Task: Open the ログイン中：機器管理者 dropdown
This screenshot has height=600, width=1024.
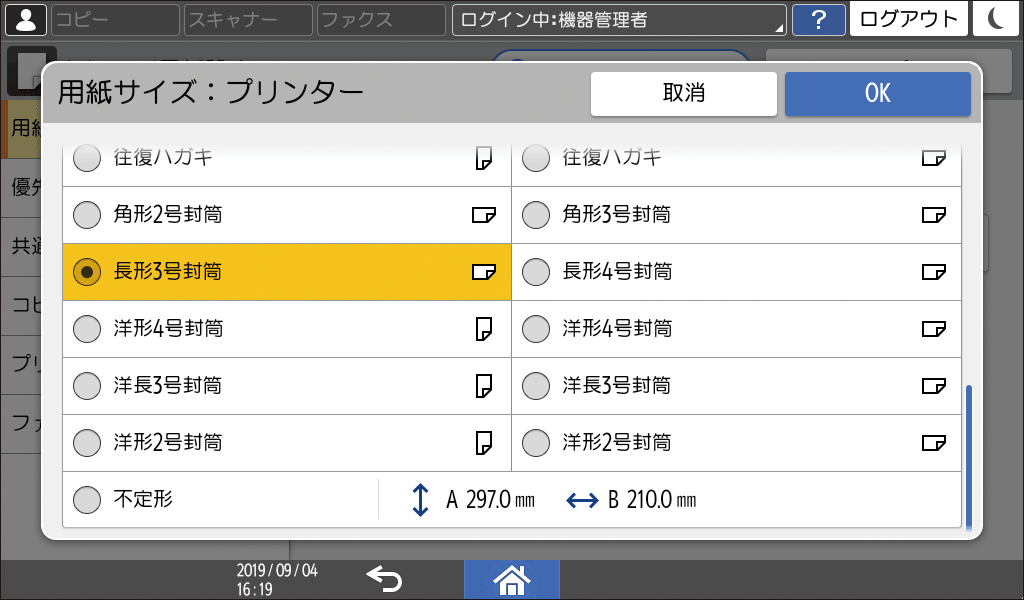Action: 618,18
